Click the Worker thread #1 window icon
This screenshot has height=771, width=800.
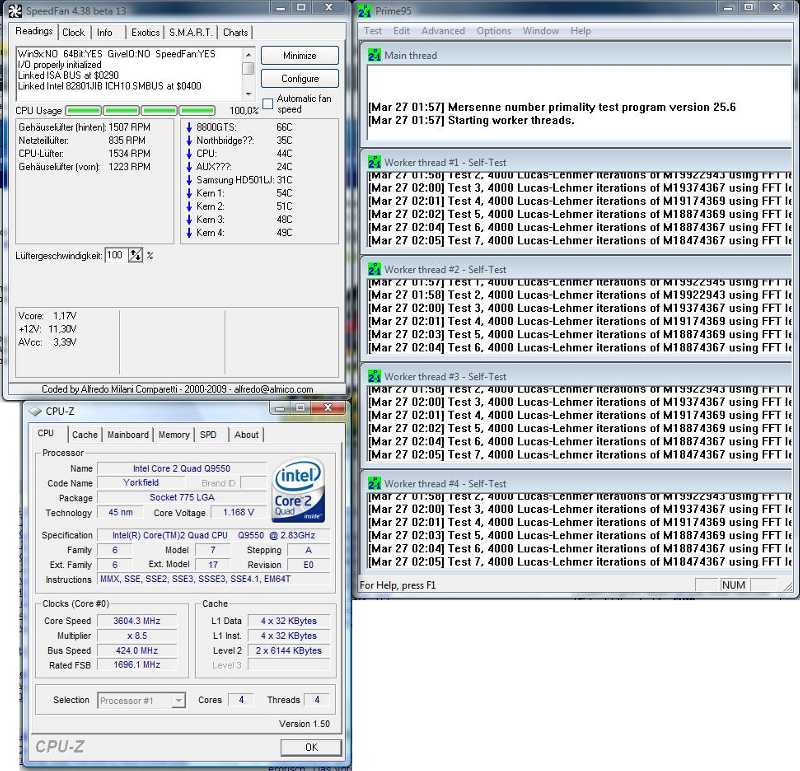(374, 162)
